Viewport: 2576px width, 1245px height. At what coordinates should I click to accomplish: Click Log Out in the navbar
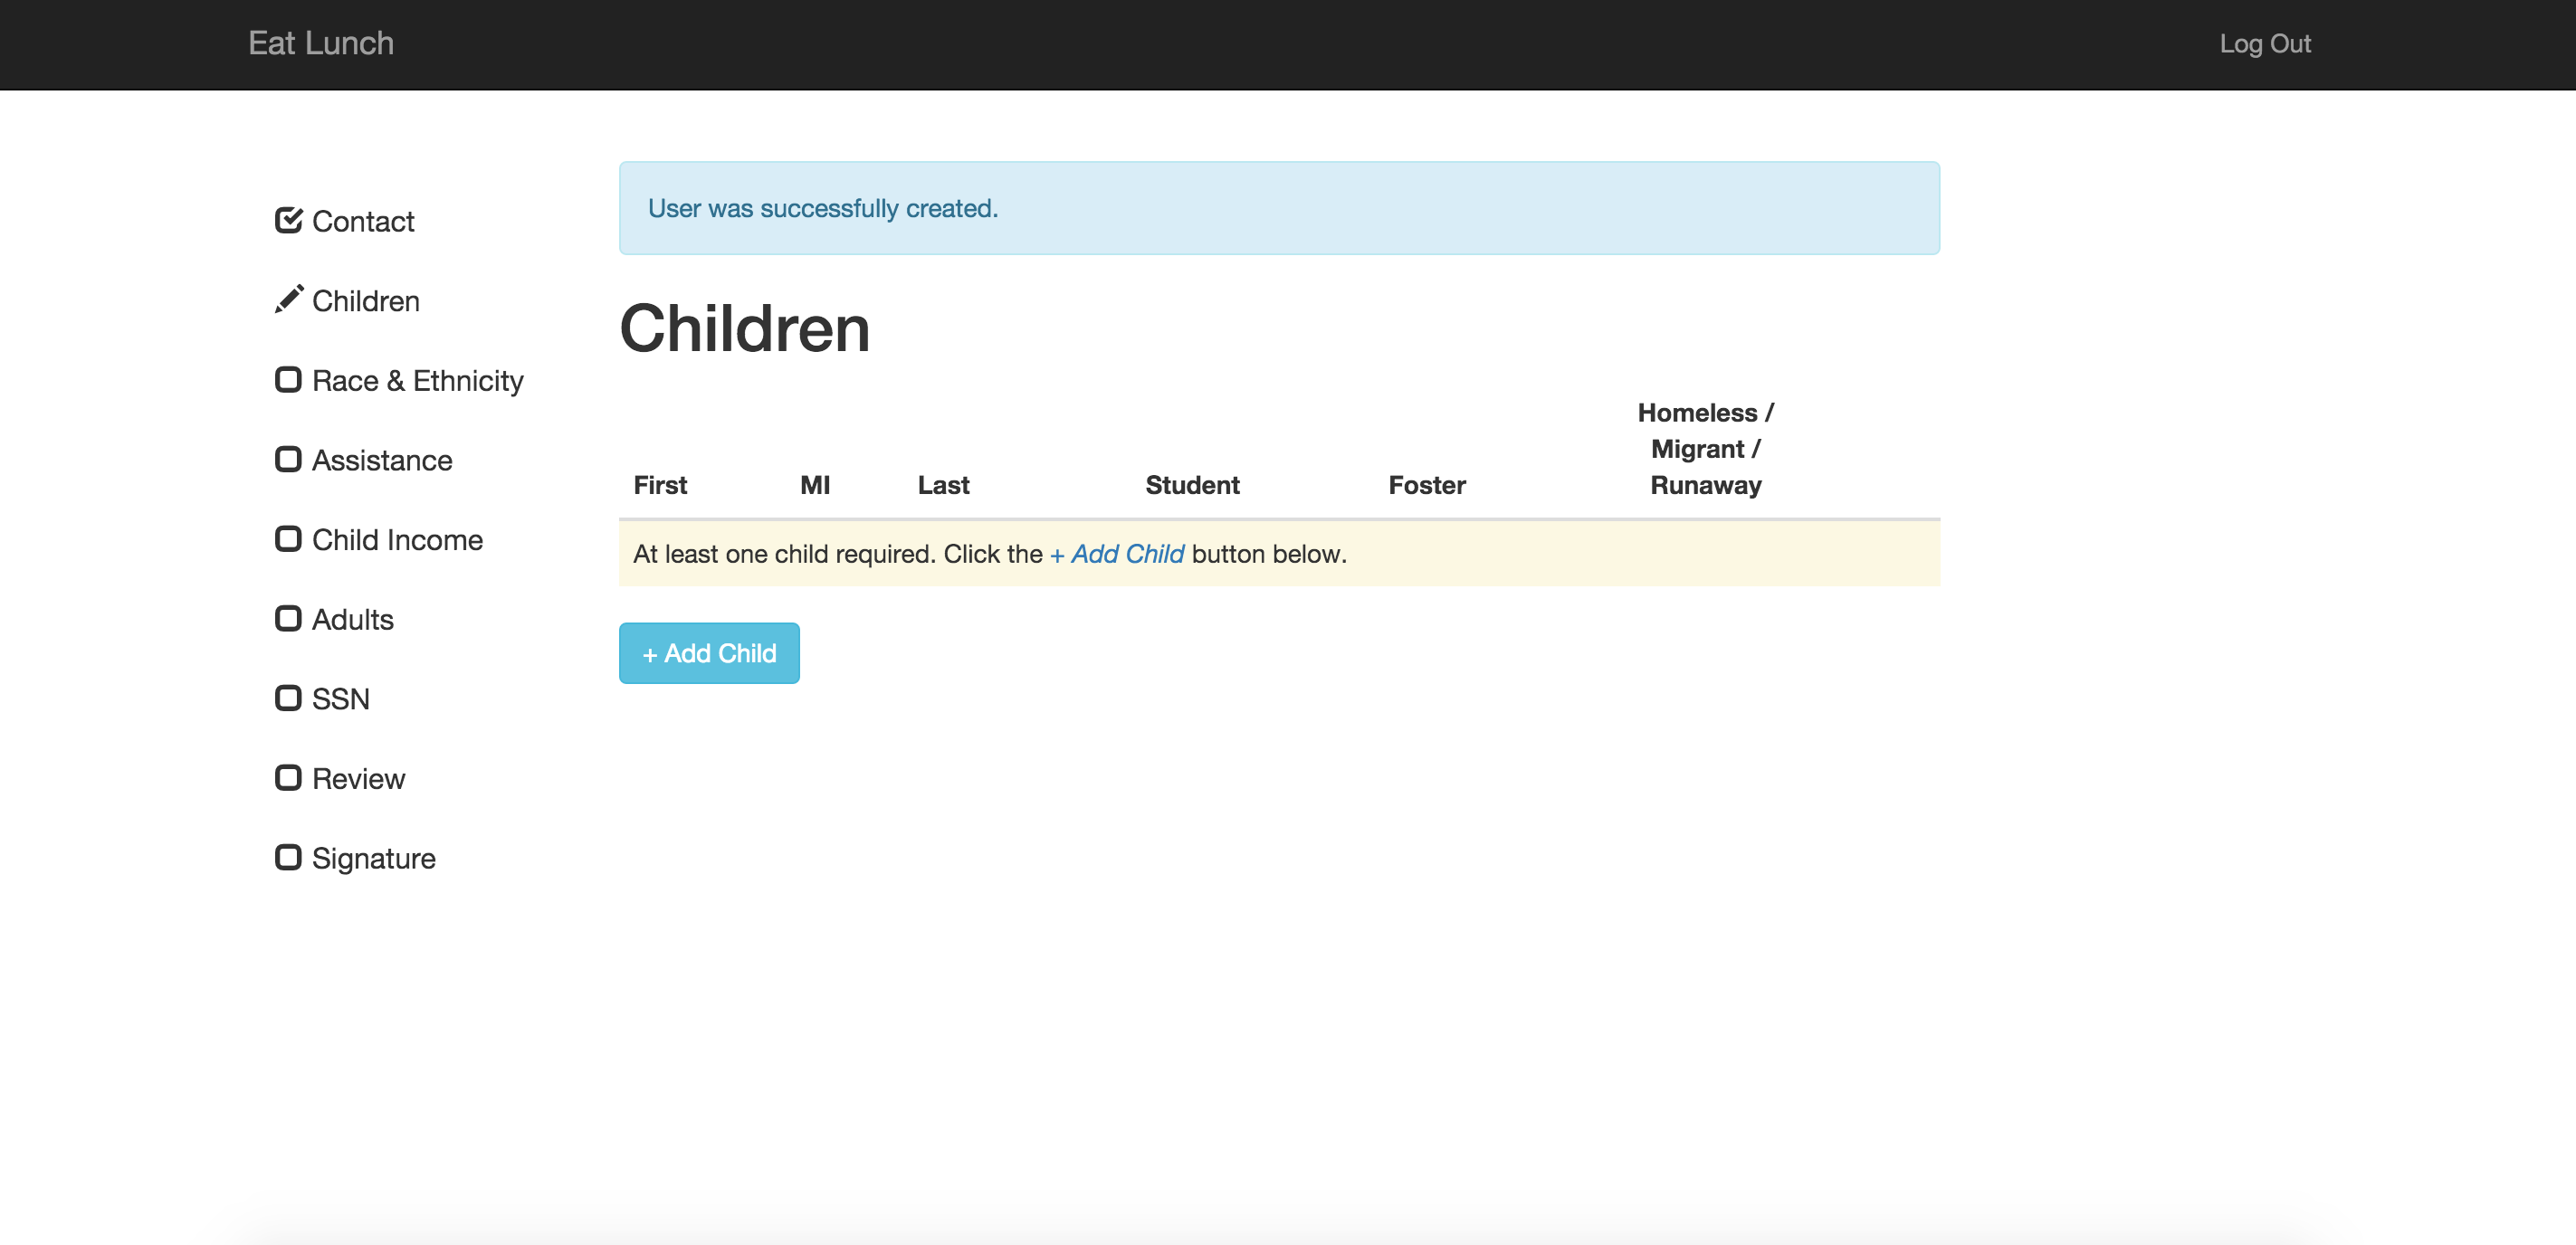[x=2264, y=44]
